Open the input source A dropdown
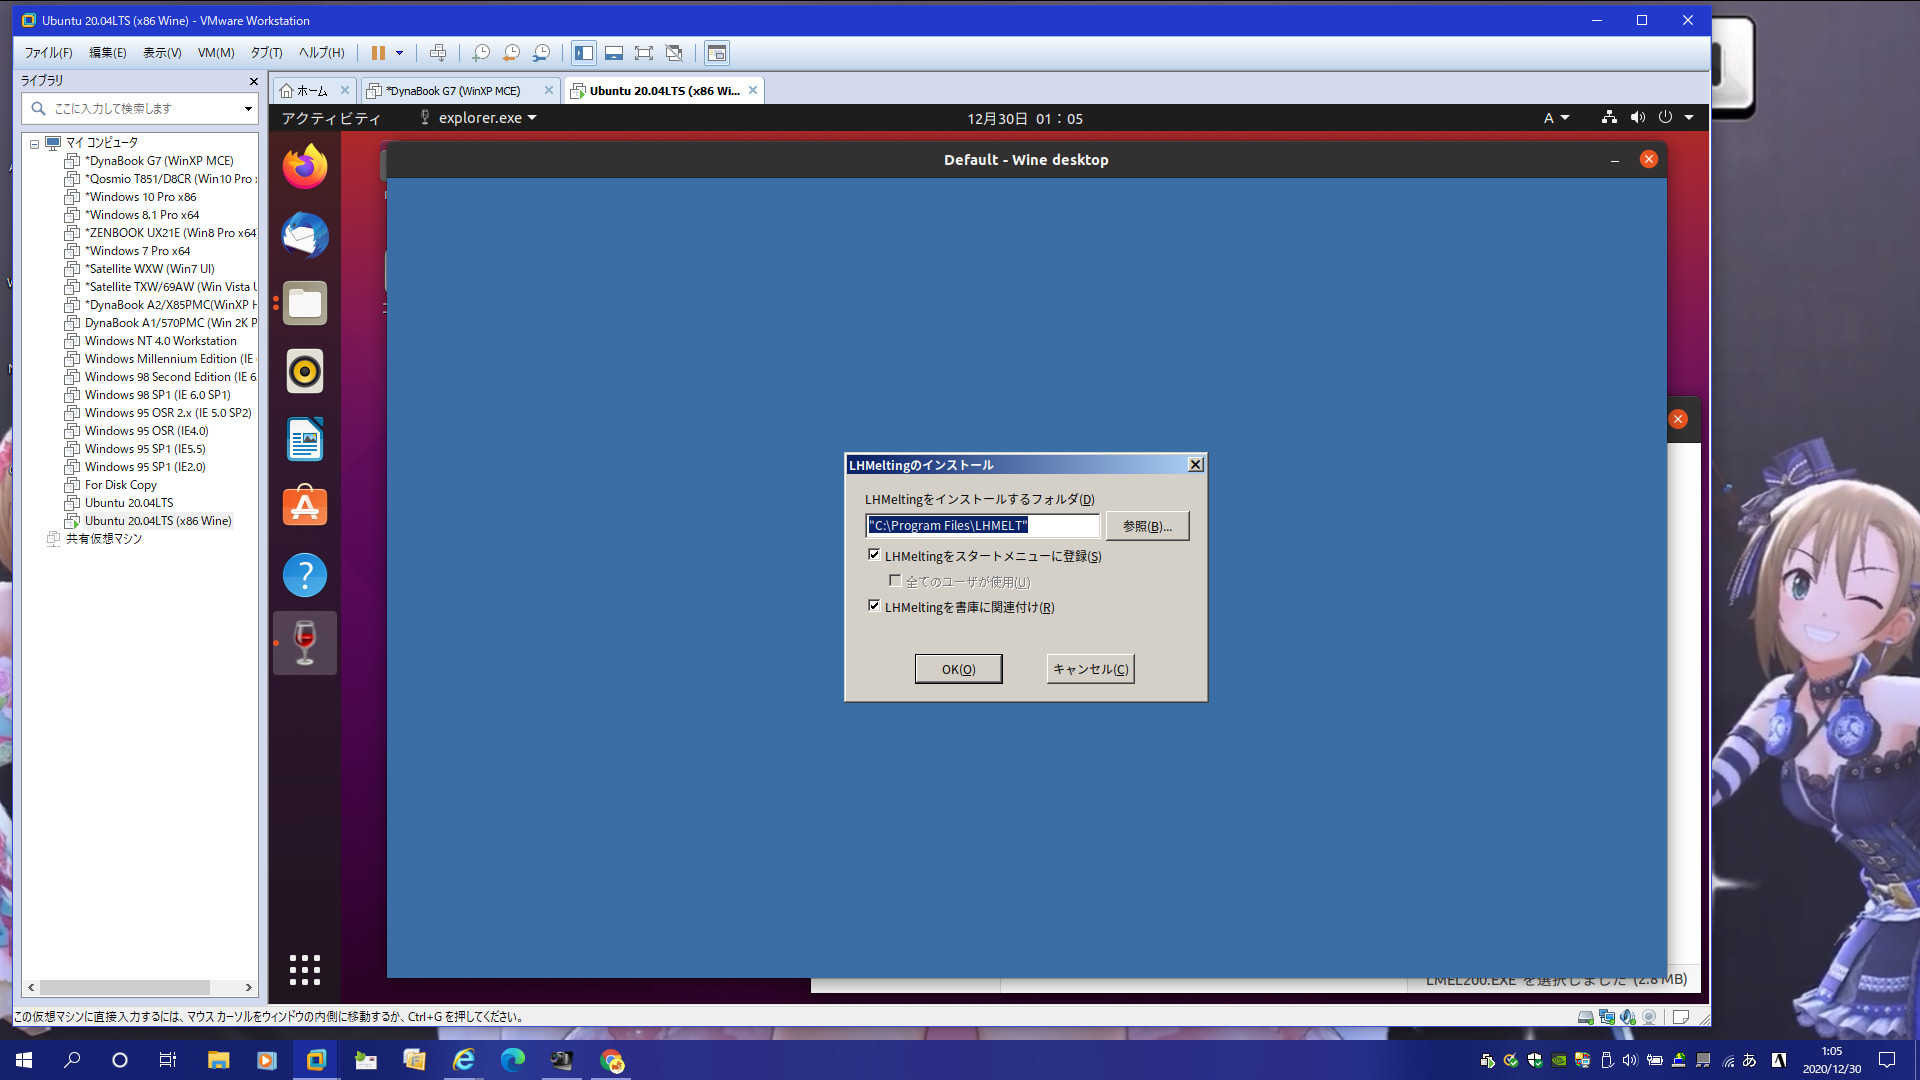This screenshot has height=1080, width=1920. point(1556,118)
